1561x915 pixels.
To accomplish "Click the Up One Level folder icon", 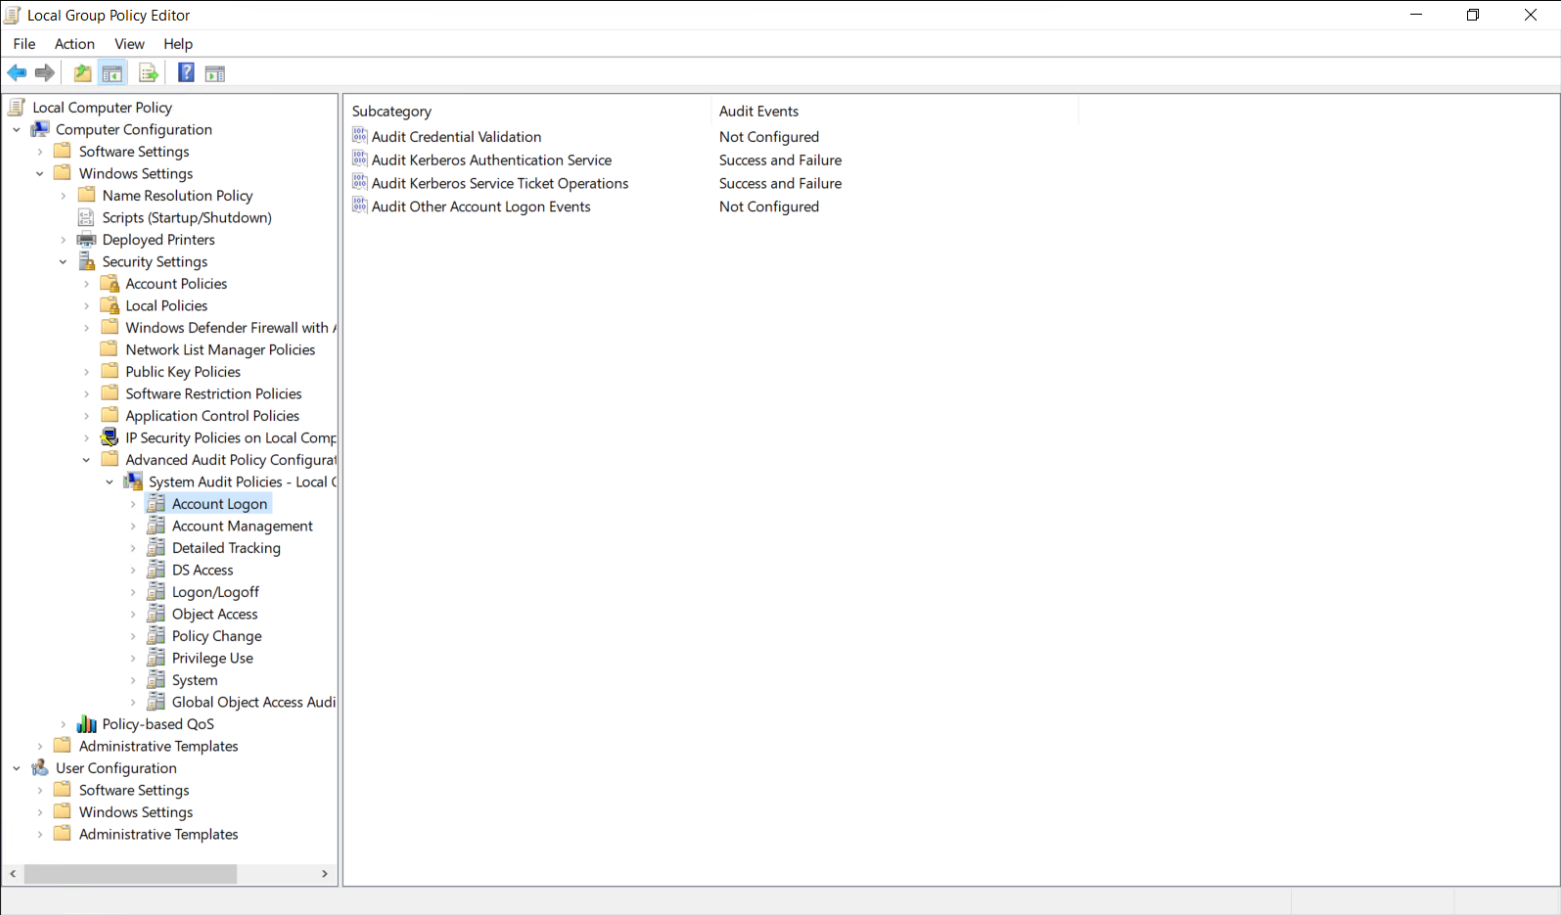I will (82, 73).
